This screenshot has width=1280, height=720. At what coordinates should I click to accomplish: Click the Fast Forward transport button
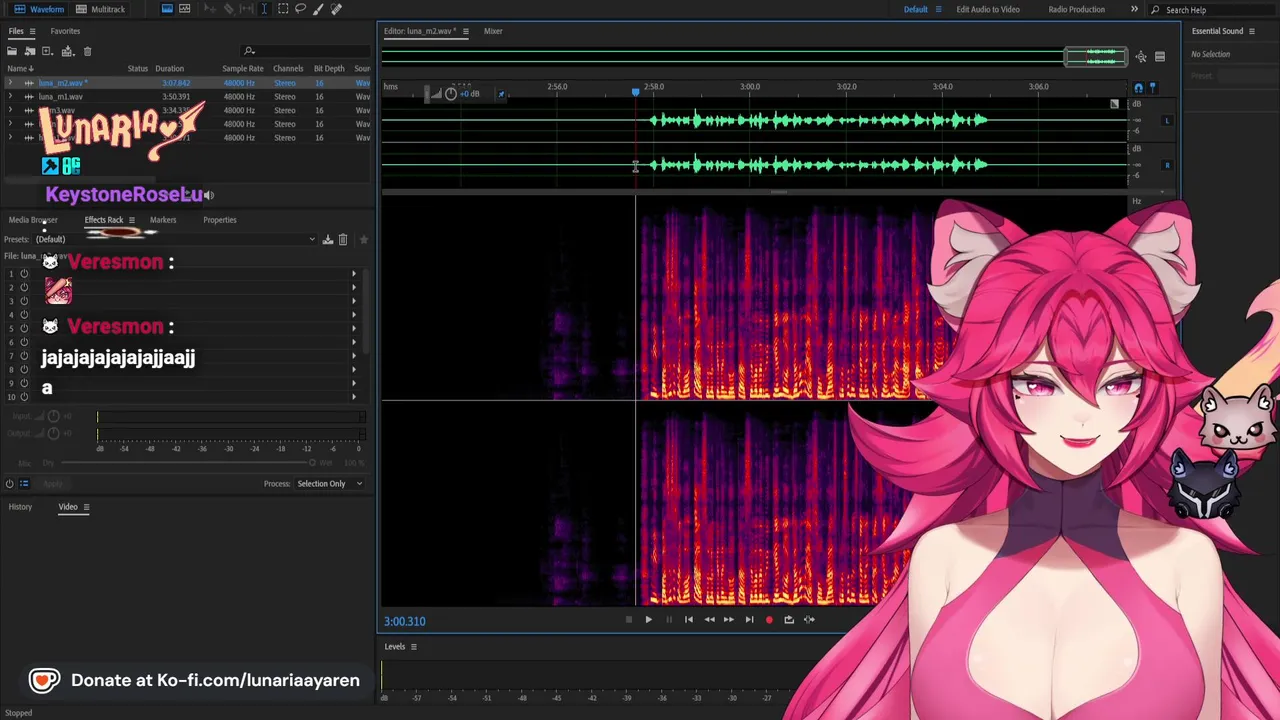(x=729, y=619)
